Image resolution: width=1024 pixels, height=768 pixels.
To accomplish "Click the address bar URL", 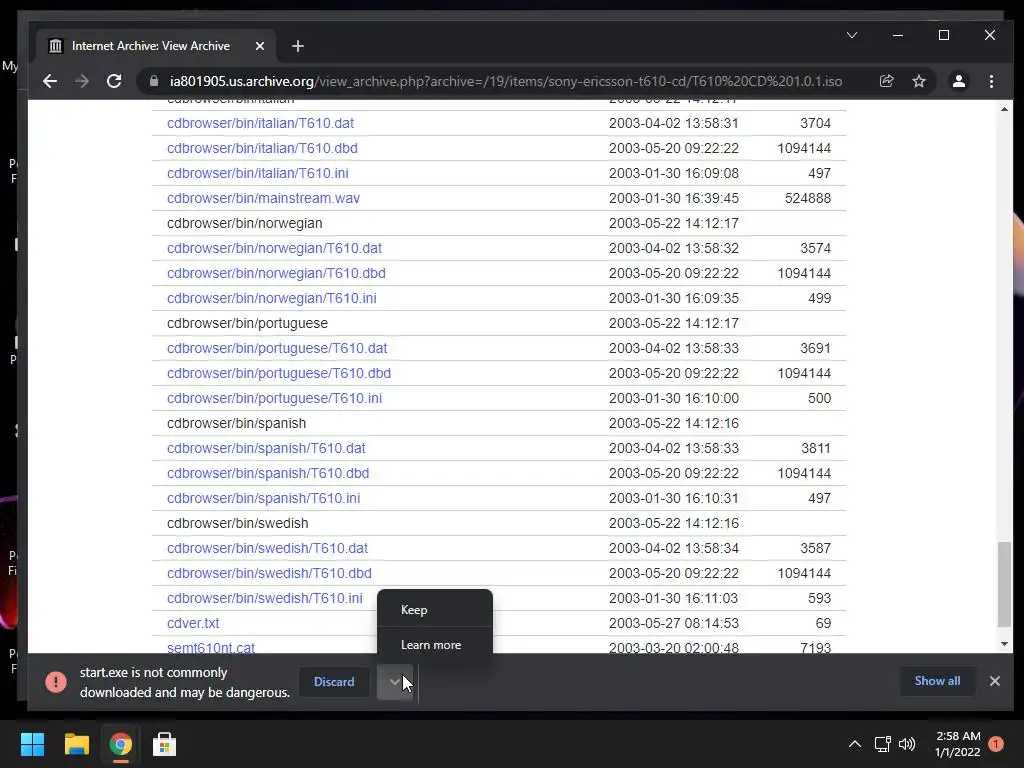I will (505, 81).
